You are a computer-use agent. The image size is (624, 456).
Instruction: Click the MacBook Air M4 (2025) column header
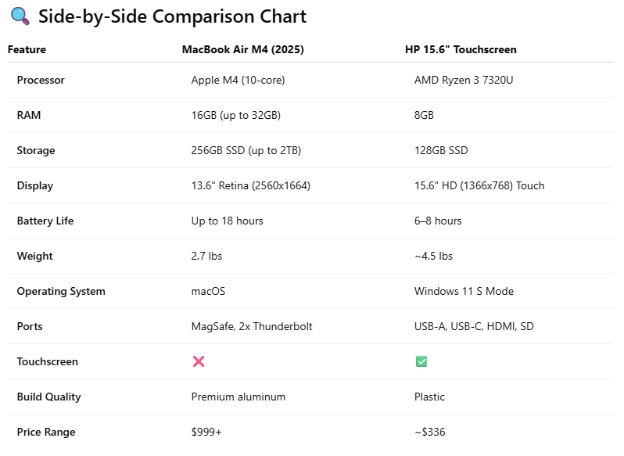(x=243, y=49)
